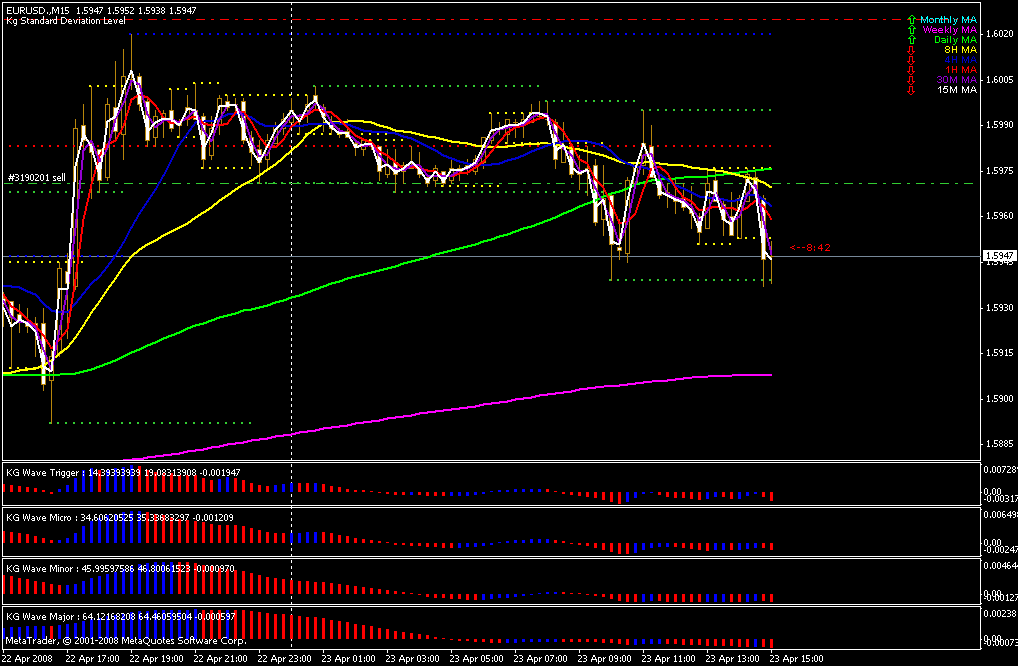1018x666 pixels.
Task: Click the 23 Apr 15:00 time label
Action: 797,658
